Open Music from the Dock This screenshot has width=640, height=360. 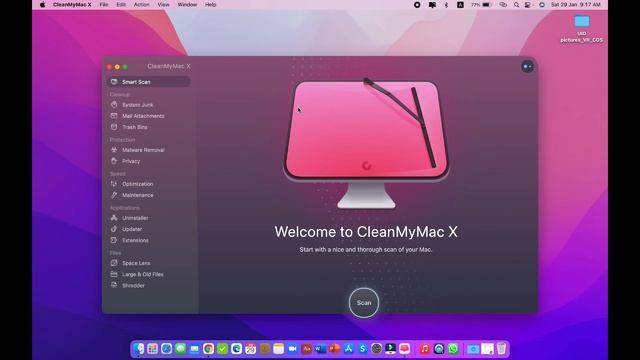[x=425, y=349]
